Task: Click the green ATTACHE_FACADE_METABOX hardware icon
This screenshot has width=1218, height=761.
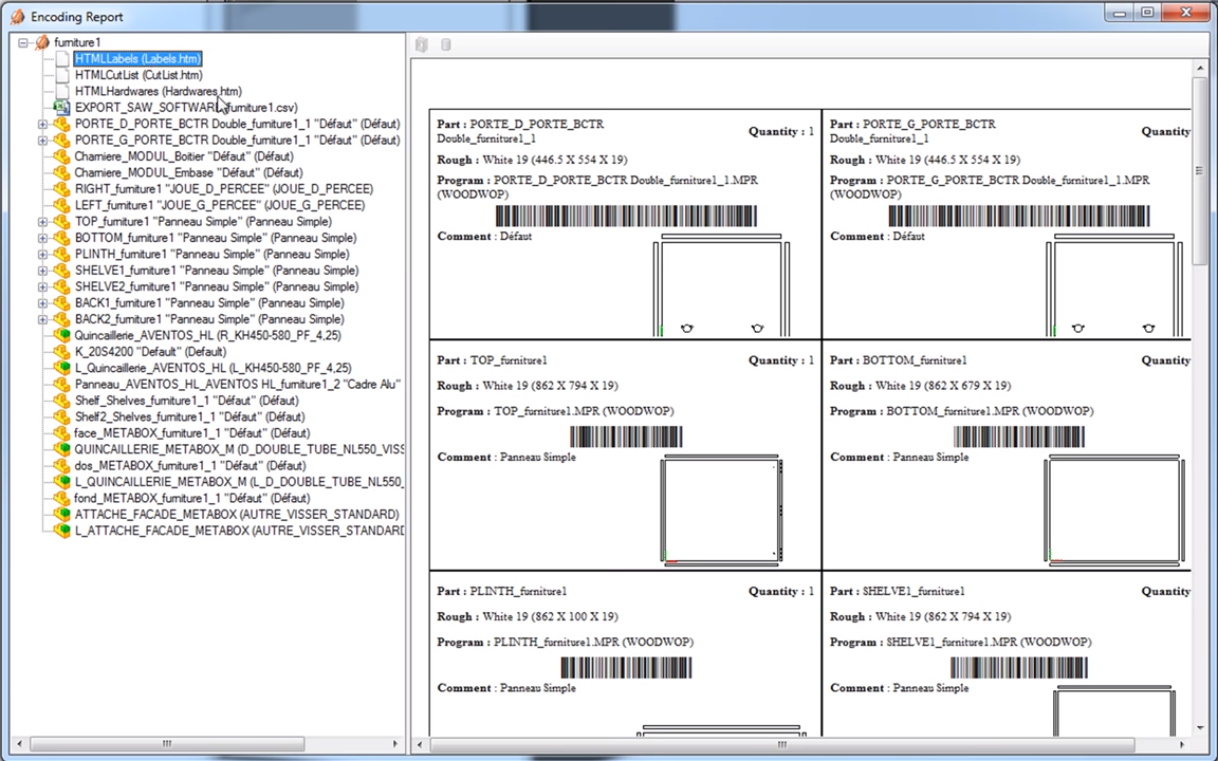Action: point(62,514)
